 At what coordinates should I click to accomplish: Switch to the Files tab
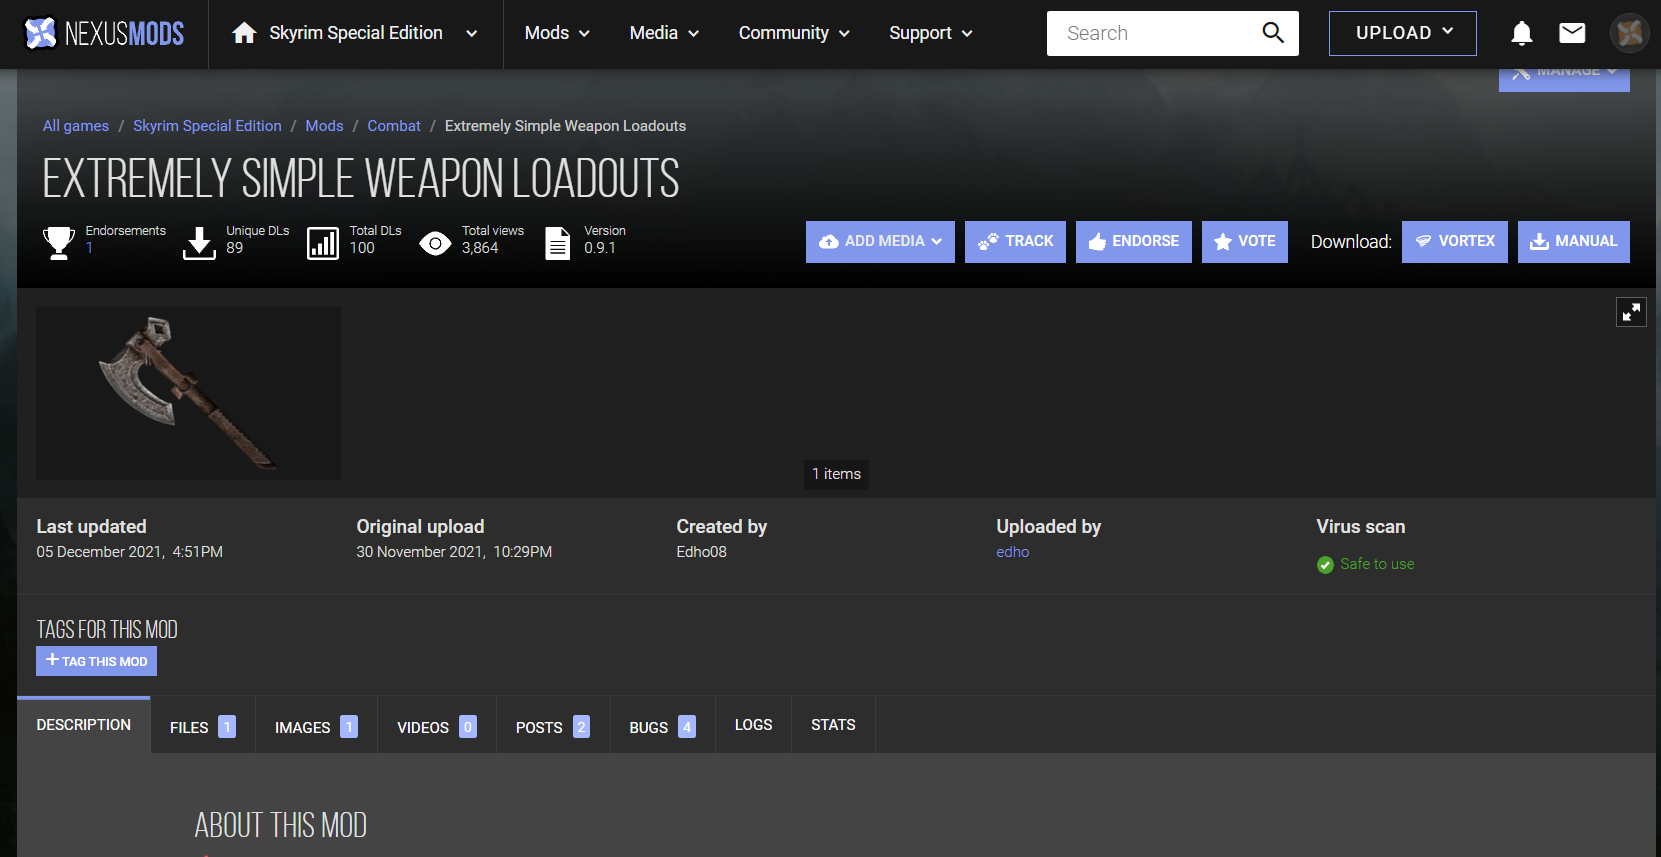pyautogui.click(x=202, y=727)
